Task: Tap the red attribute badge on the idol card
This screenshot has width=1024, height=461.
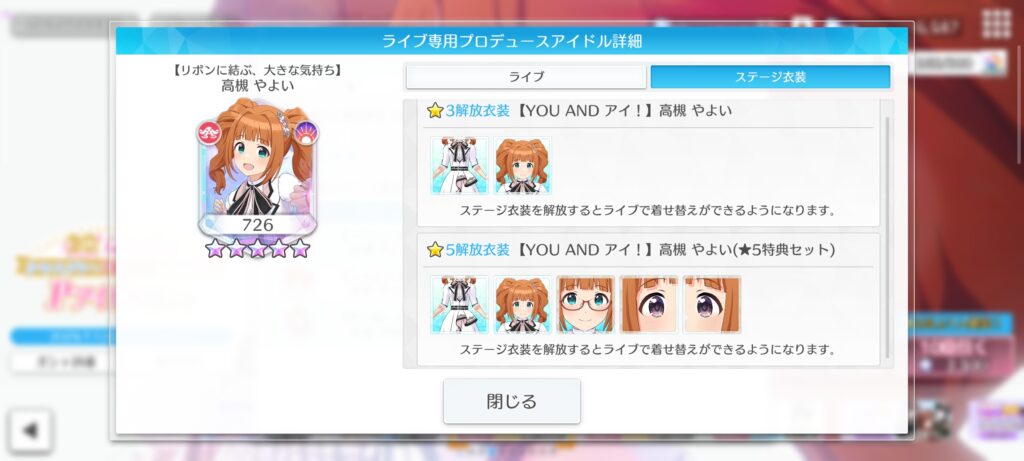Action: pyautogui.click(x=210, y=133)
